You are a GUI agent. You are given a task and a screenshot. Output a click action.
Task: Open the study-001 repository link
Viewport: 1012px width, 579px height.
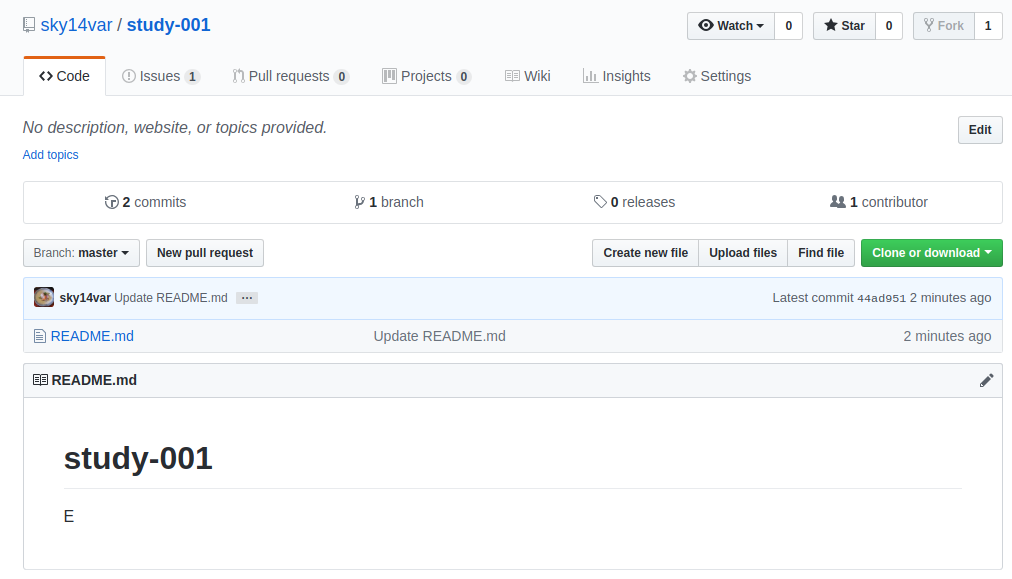click(168, 25)
